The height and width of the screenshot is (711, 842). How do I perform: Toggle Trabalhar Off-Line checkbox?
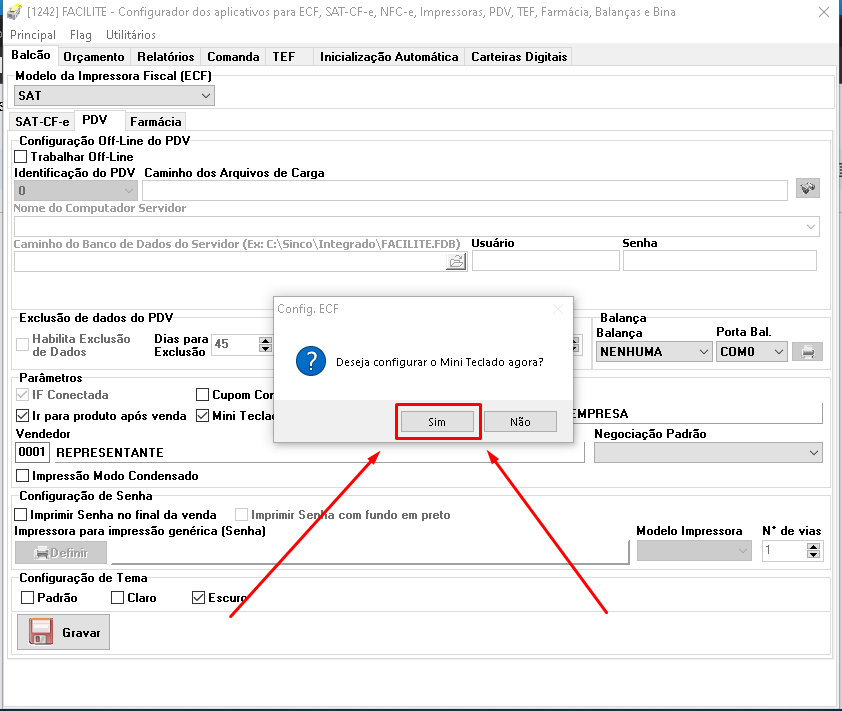(x=20, y=157)
